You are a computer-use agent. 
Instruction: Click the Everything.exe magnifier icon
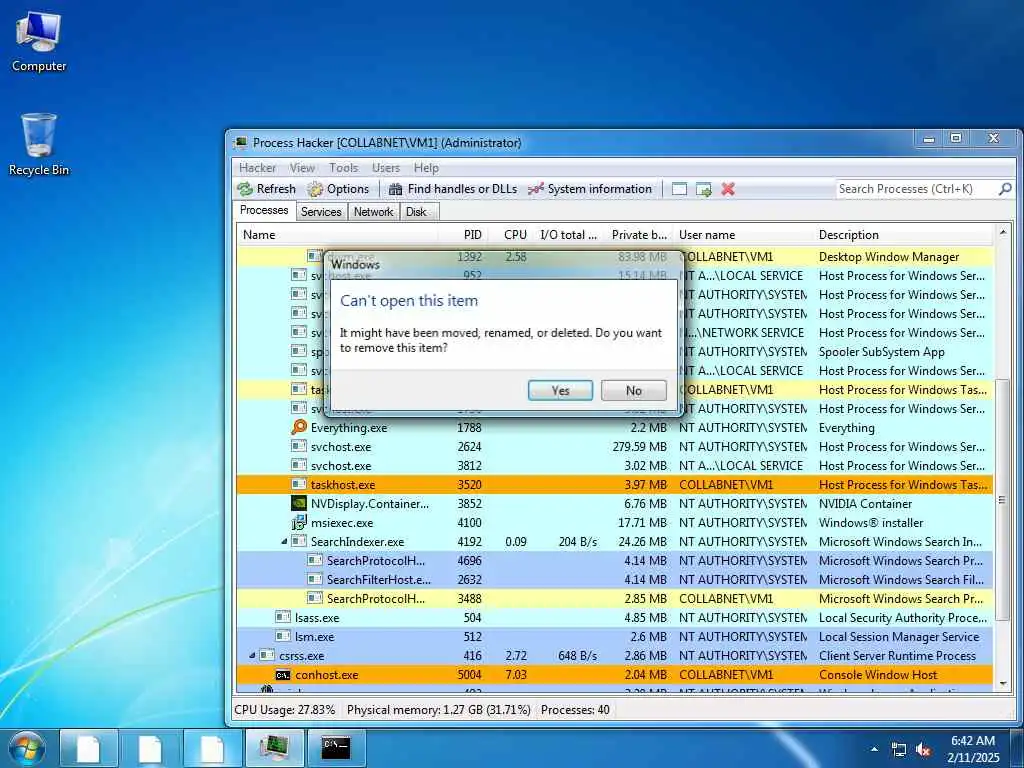tap(298, 427)
